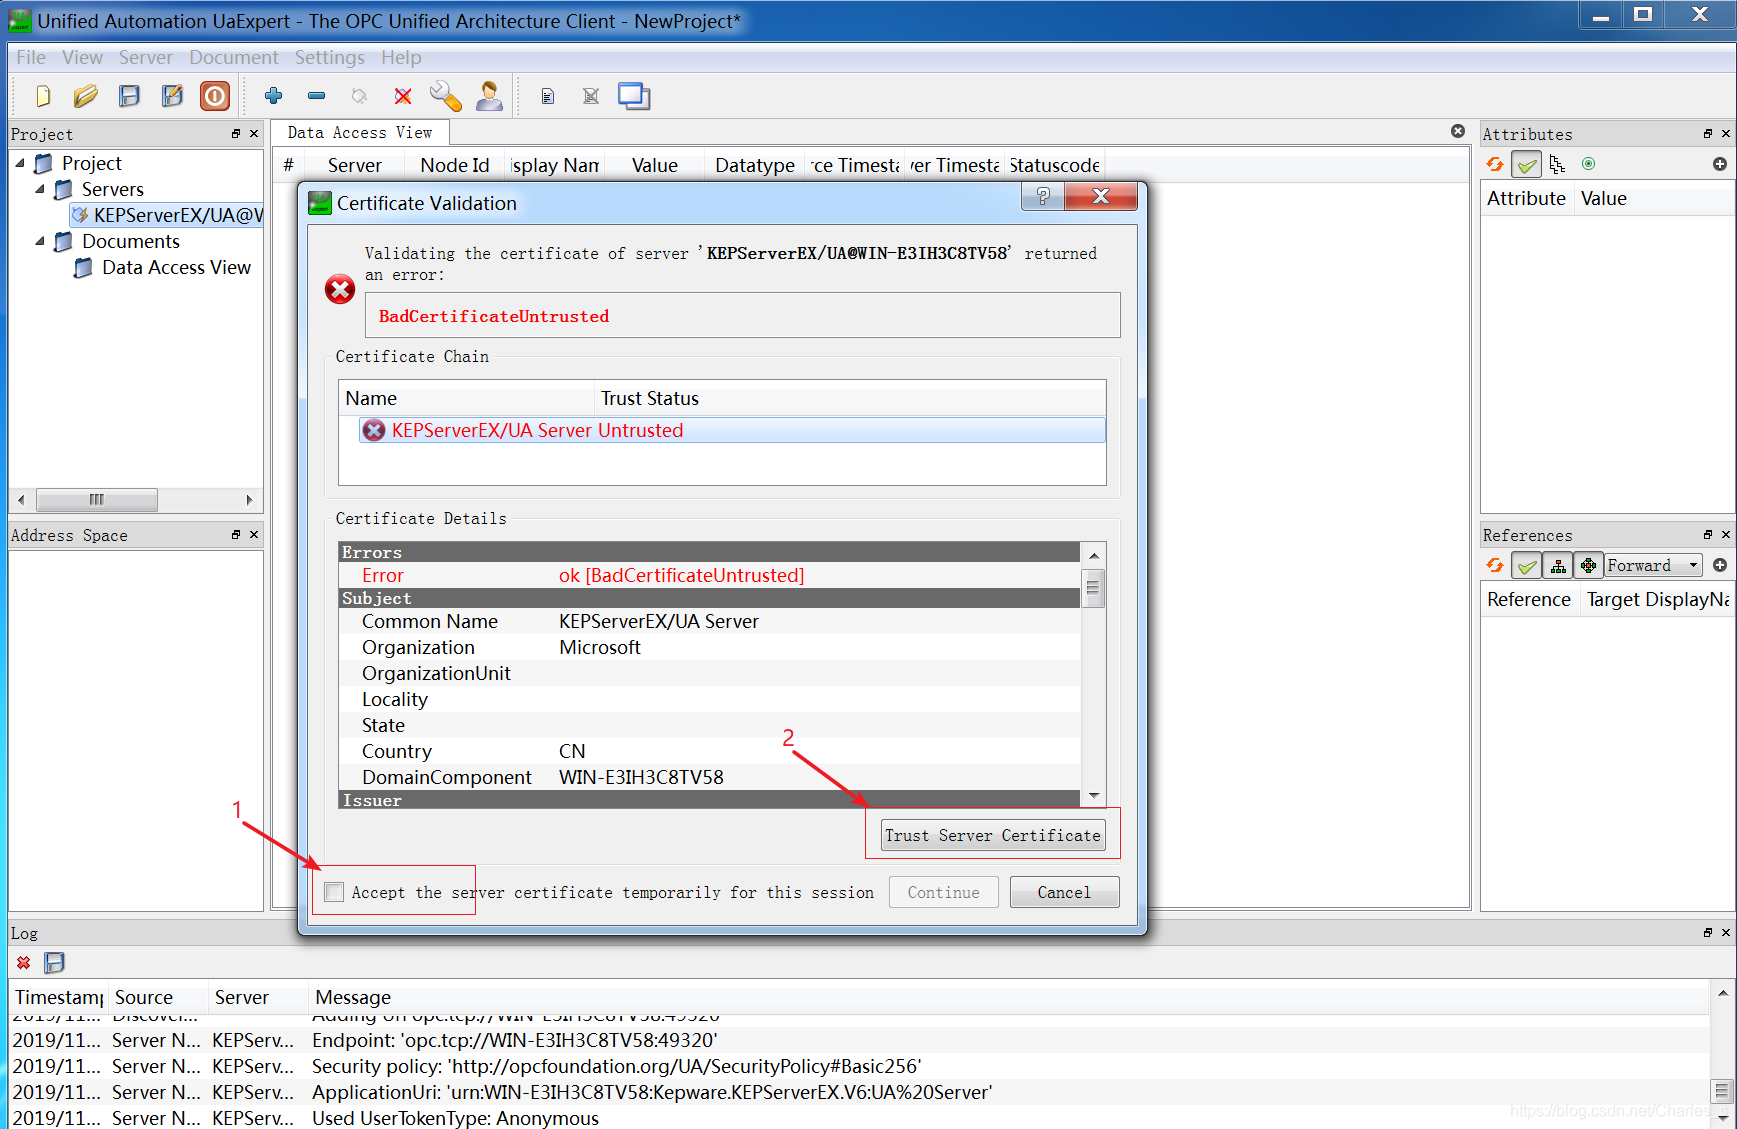This screenshot has height=1129, width=1737.
Task: Click the Statuscode column header
Action: pyautogui.click(x=1054, y=165)
